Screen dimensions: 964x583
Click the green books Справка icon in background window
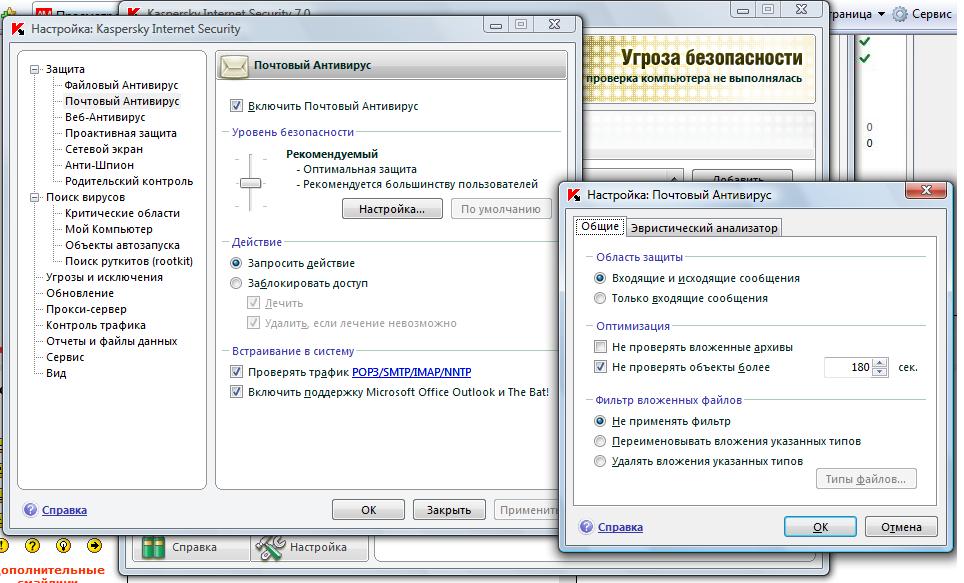[153, 547]
